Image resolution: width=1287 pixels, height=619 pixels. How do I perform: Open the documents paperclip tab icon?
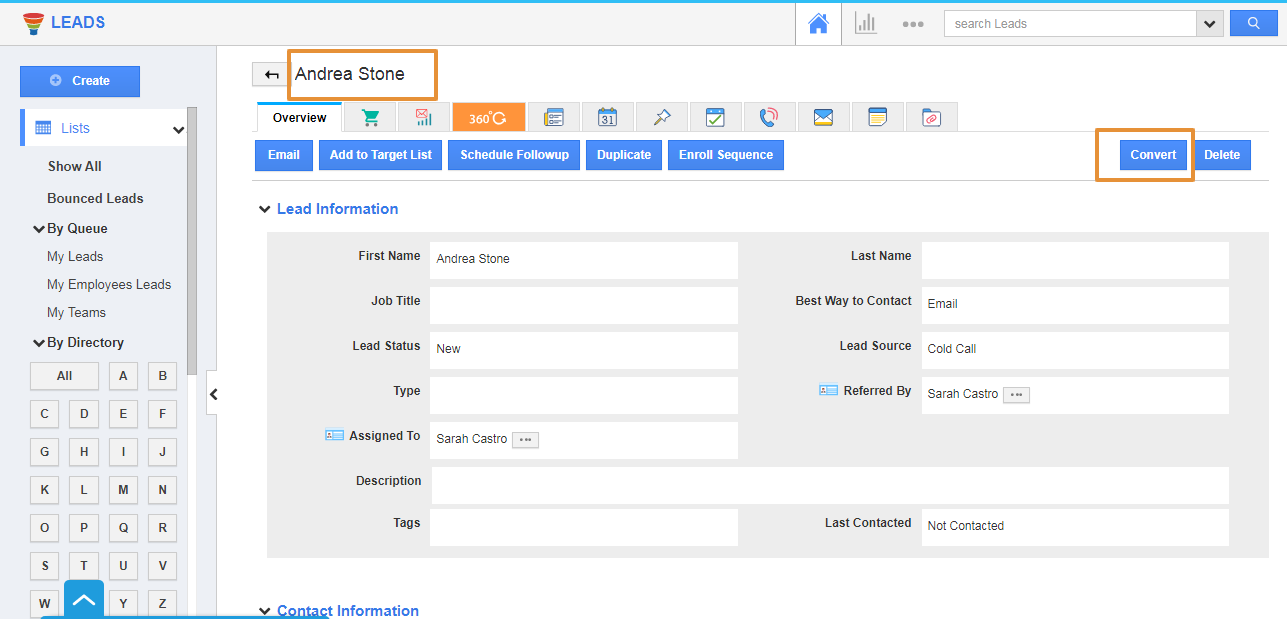click(x=931, y=118)
